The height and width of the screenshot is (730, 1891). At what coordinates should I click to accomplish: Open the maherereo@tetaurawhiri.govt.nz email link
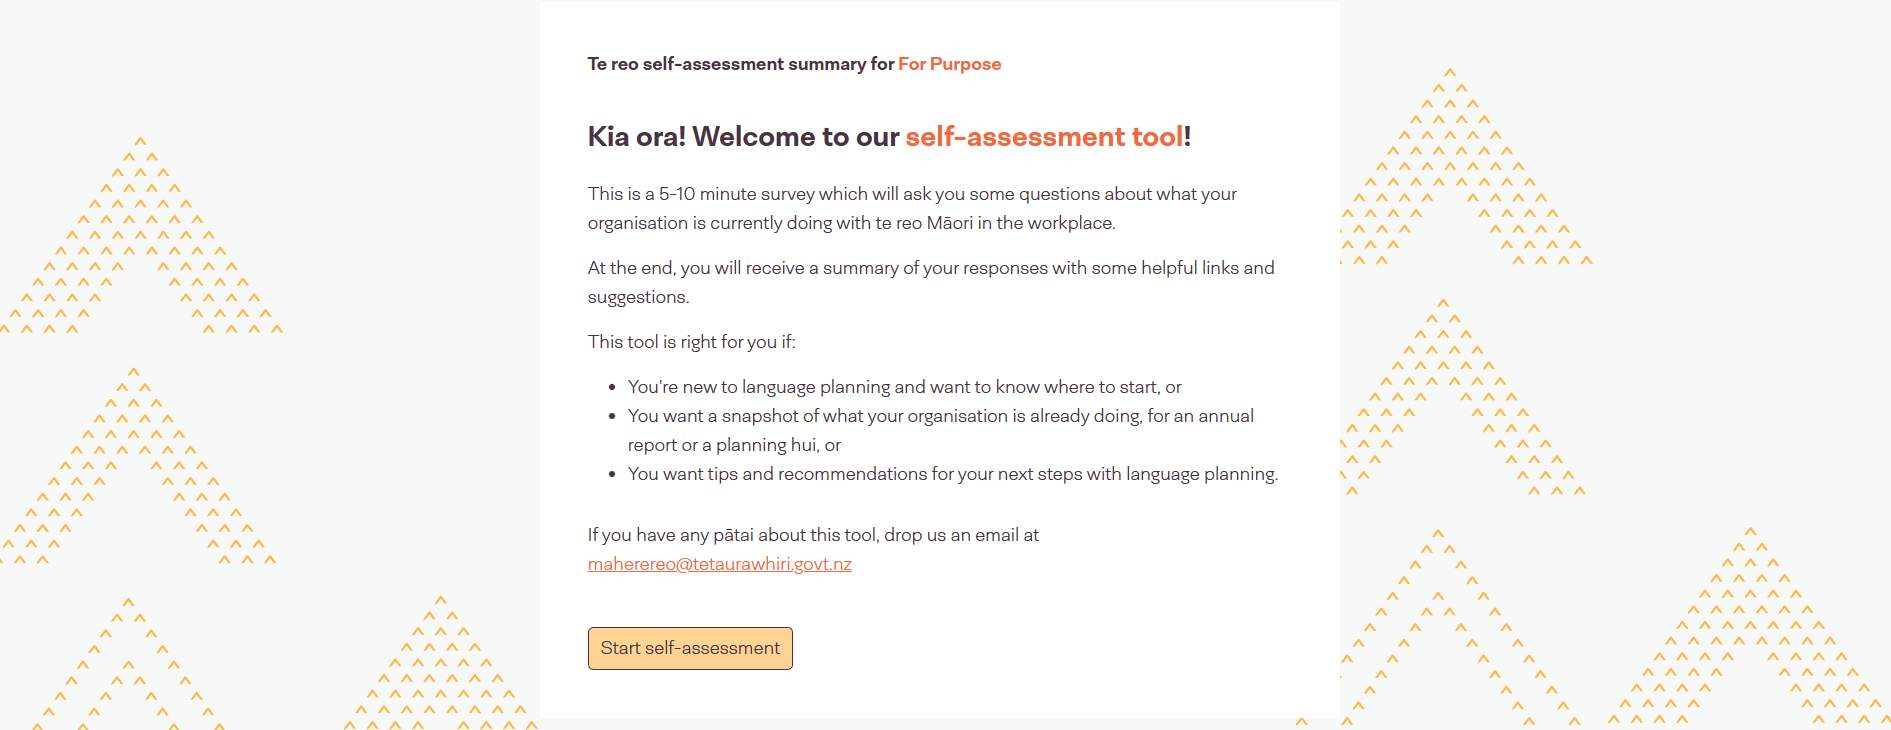click(x=719, y=564)
